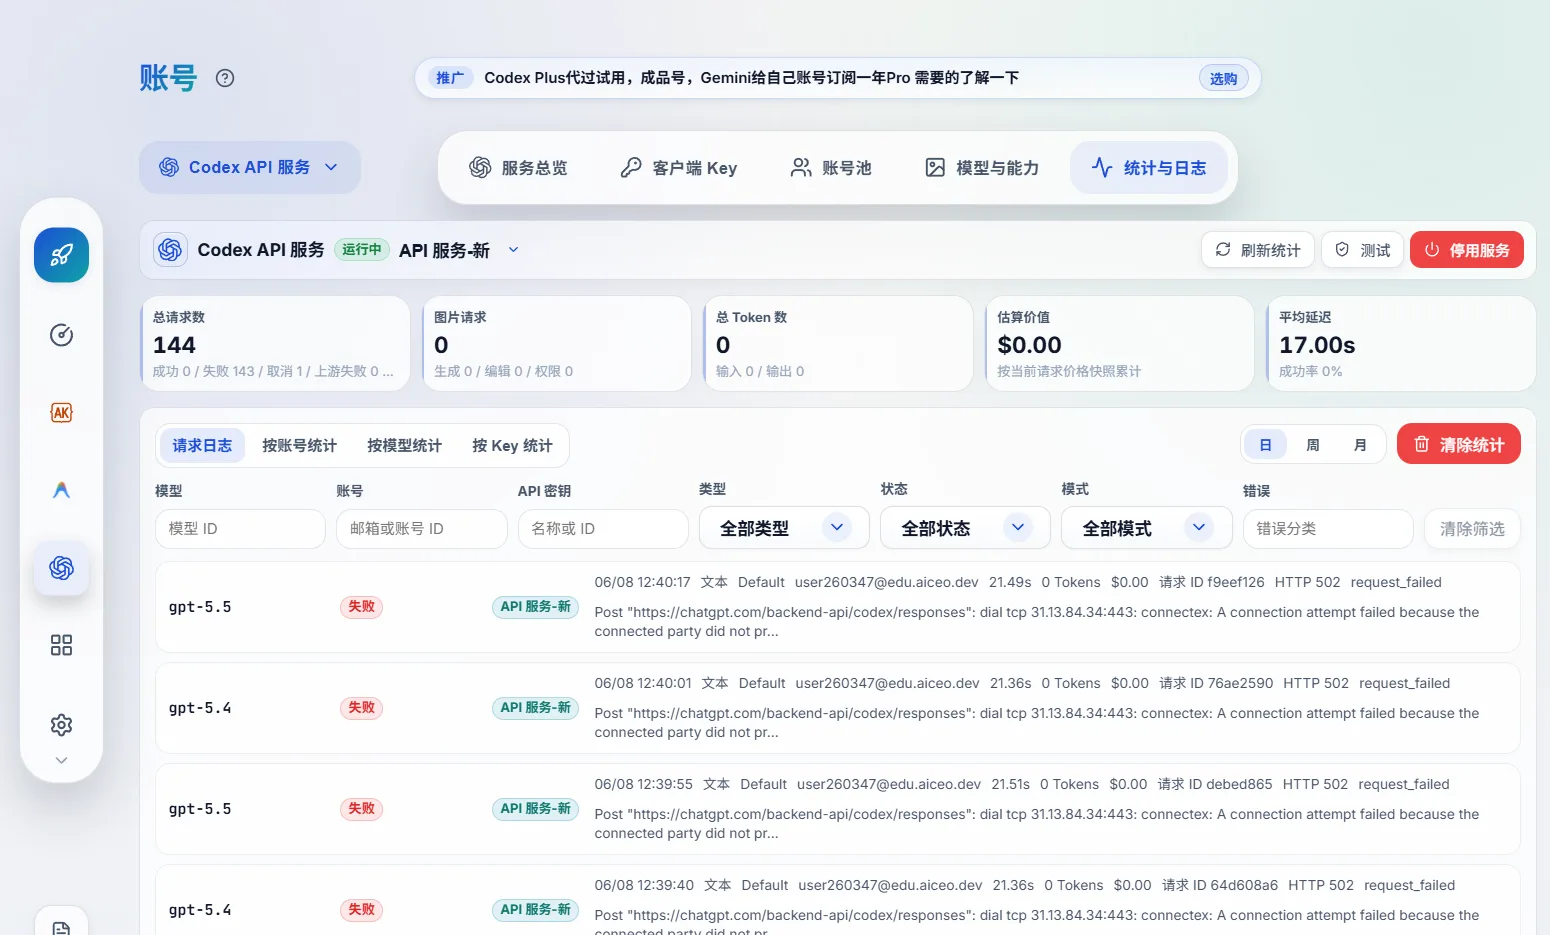Switch to the 服务总览 tab
The height and width of the screenshot is (935, 1550).
click(x=518, y=168)
